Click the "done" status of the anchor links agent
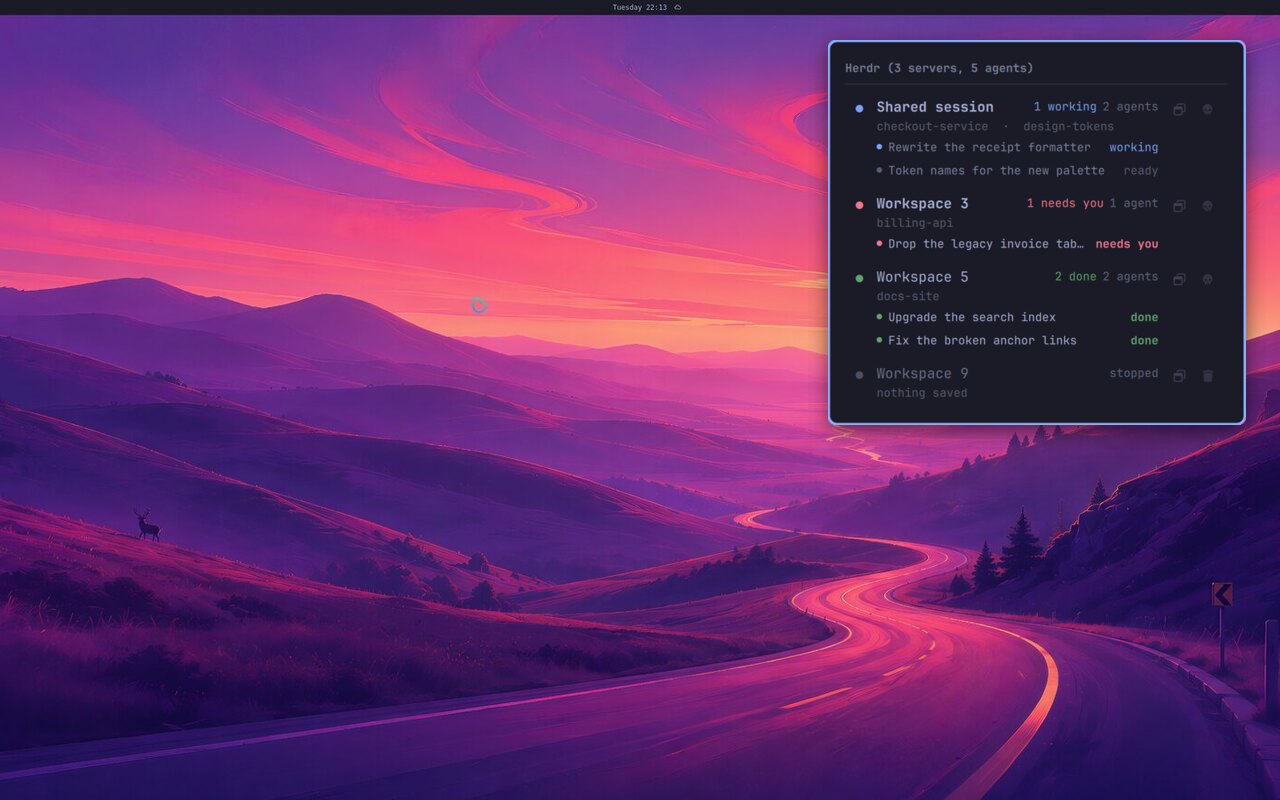1280x800 pixels. pos(1145,340)
